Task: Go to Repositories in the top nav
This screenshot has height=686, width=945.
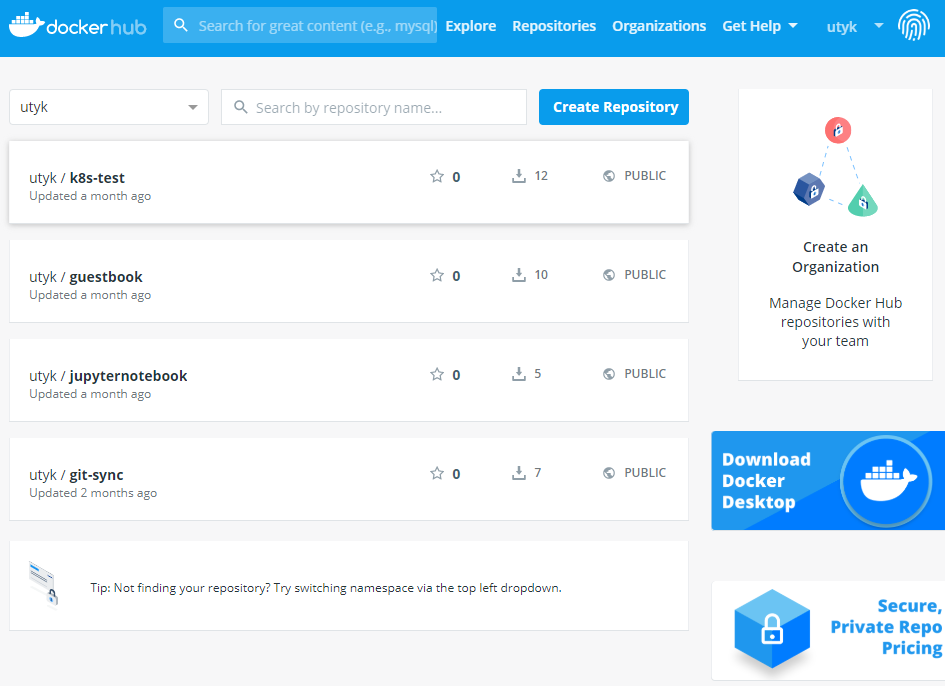Action: tap(554, 26)
